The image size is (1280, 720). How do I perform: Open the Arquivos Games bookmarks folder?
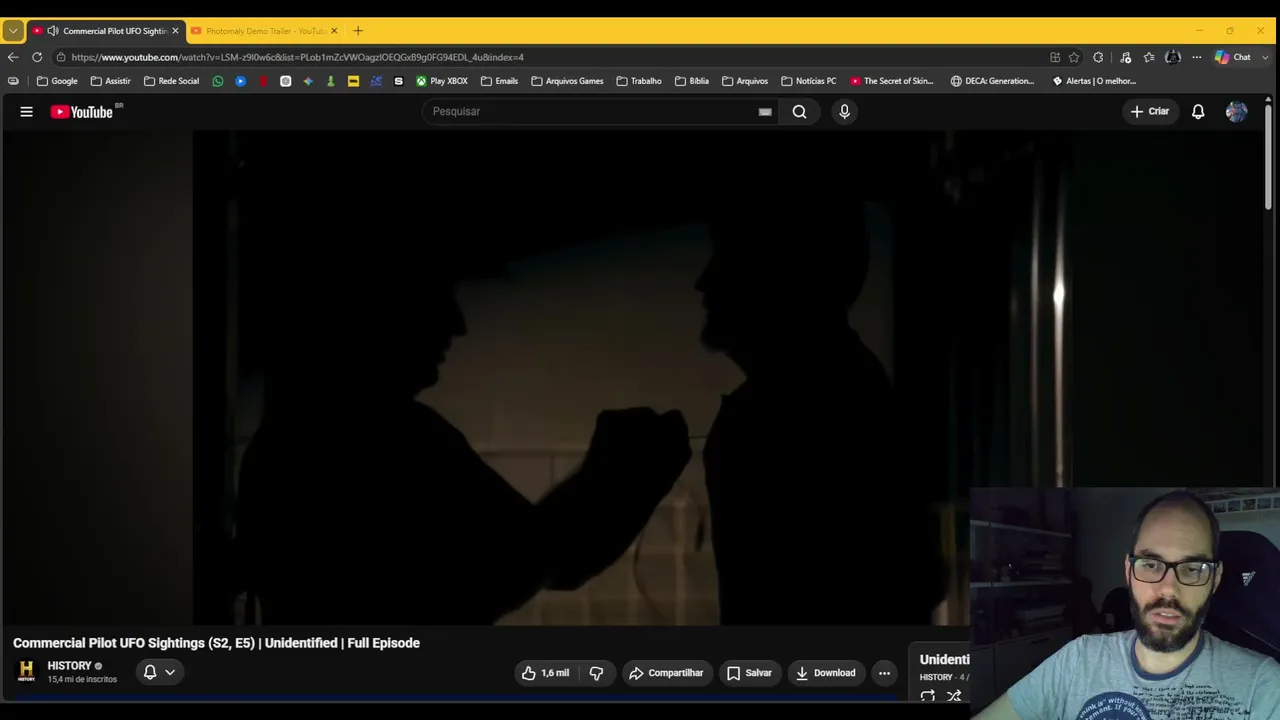pyautogui.click(x=567, y=81)
